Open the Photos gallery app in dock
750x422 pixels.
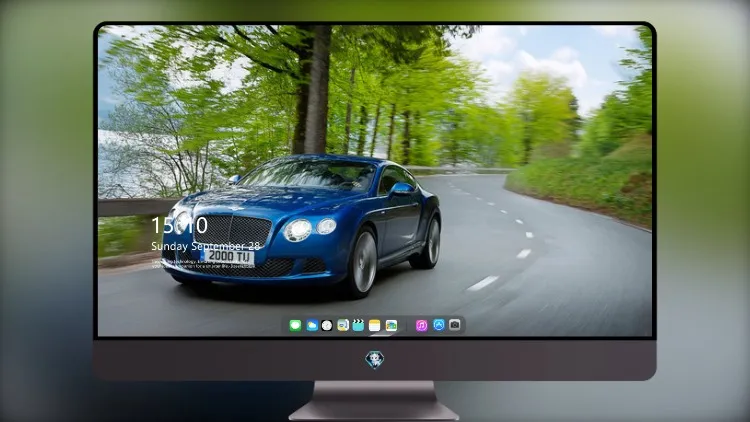(x=391, y=325)
